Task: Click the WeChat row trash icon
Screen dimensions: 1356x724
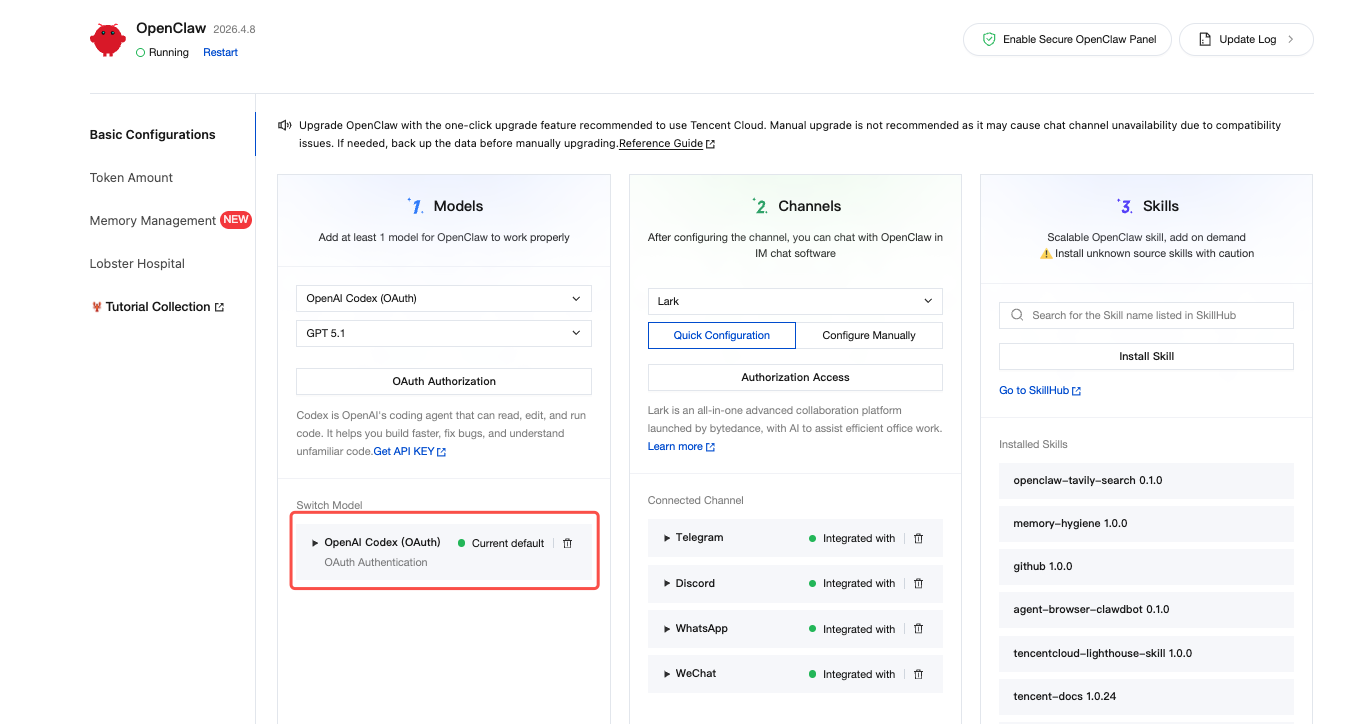Action: point(918,674)
